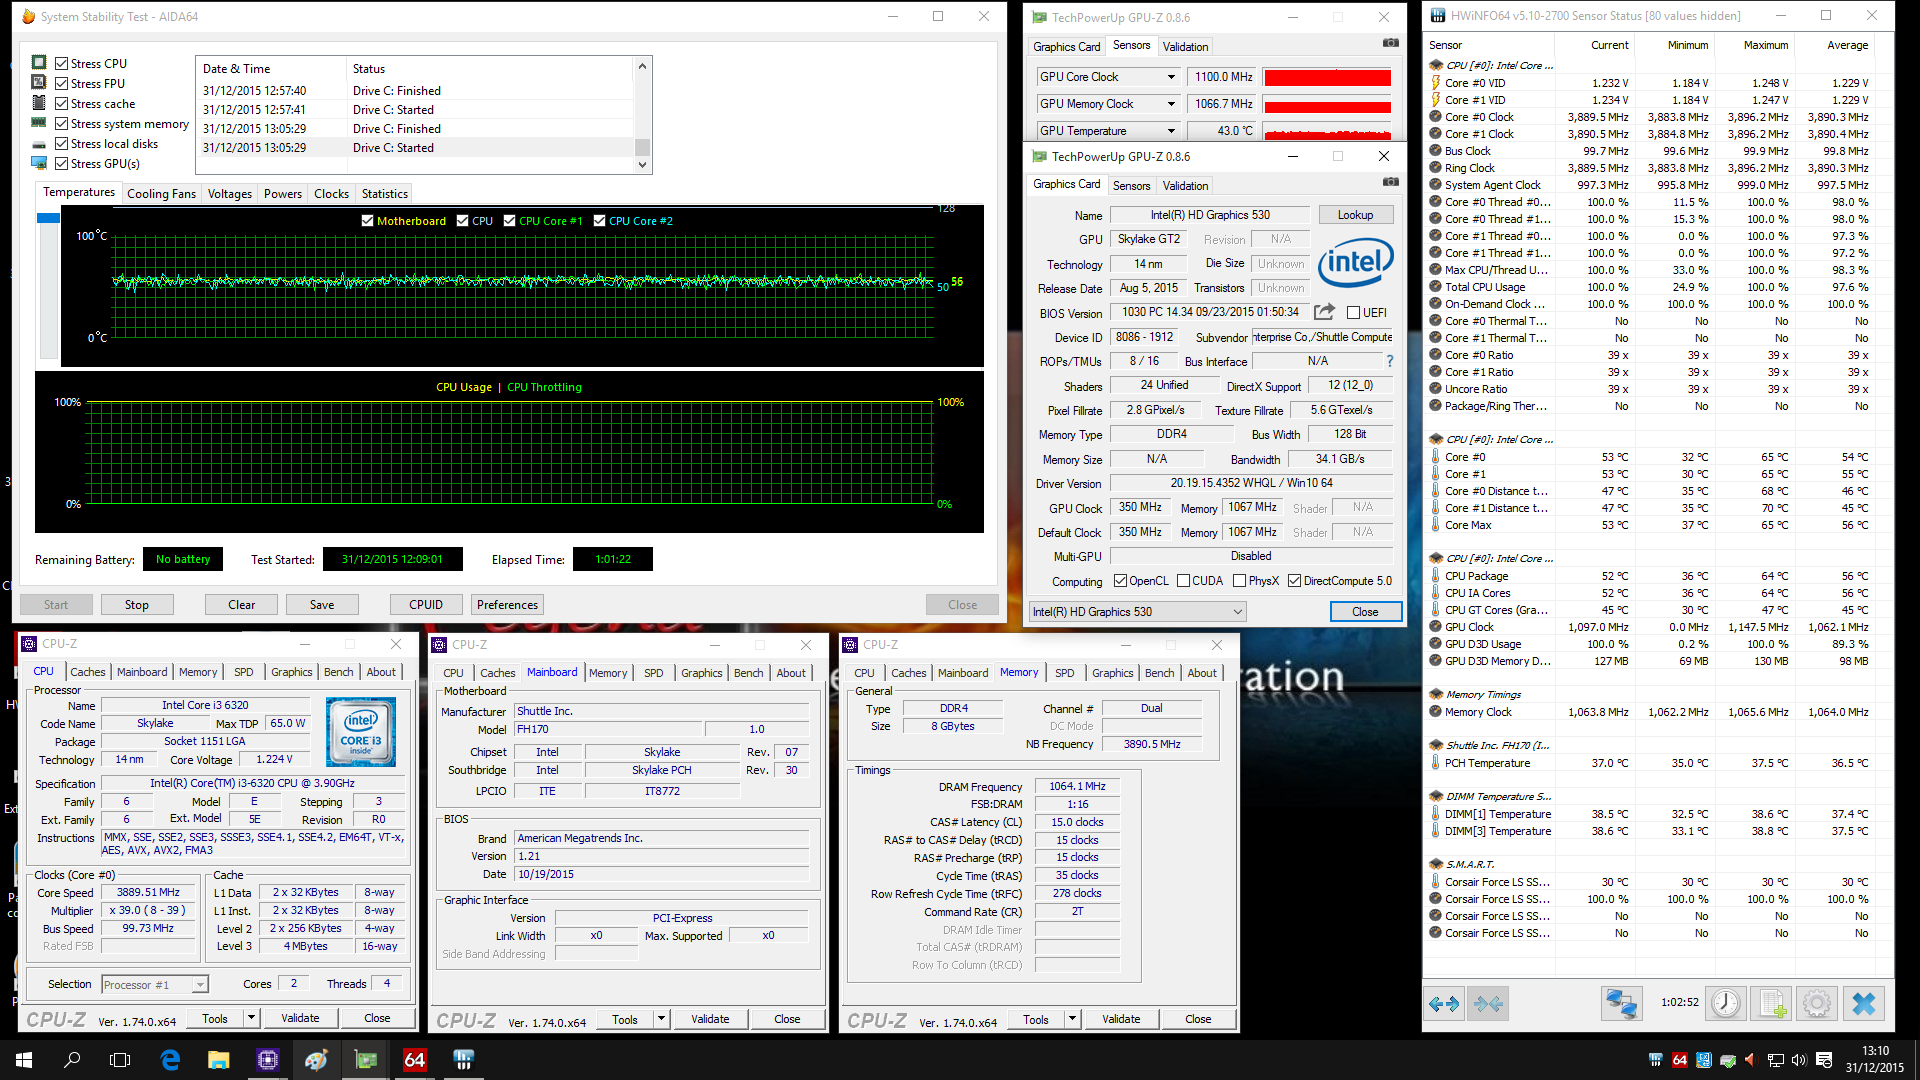Switch to HWiNFO taskbar icon
This screenshot has height=1080, width=1920.
tap(463, 1060)
